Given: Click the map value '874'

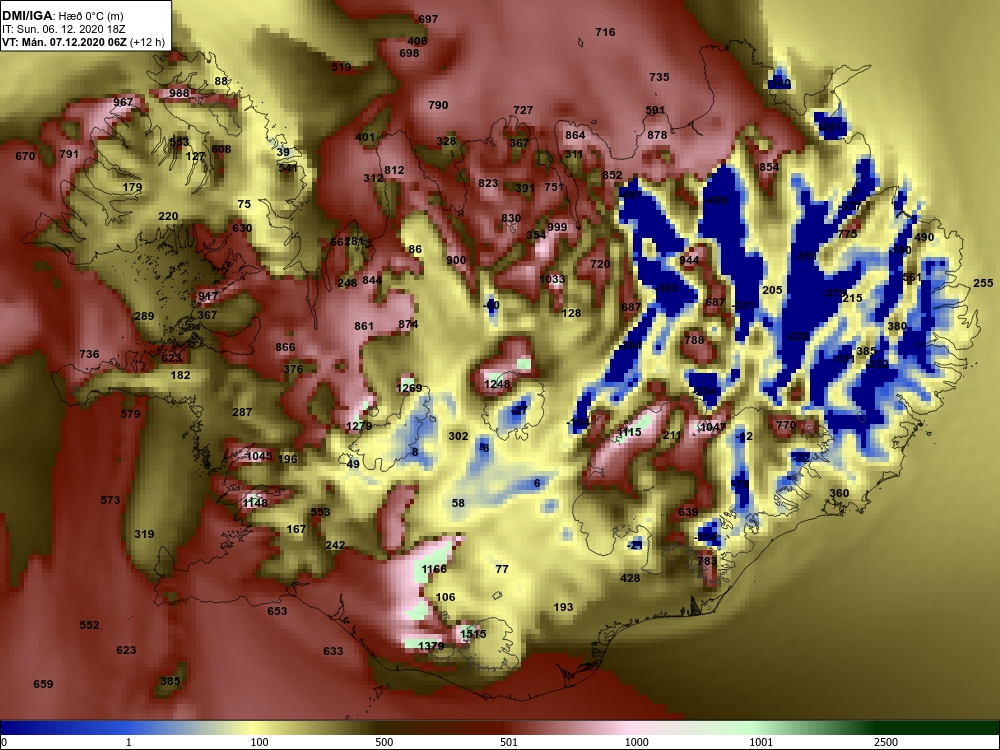Looking at the screenshot, I should 408,325.
